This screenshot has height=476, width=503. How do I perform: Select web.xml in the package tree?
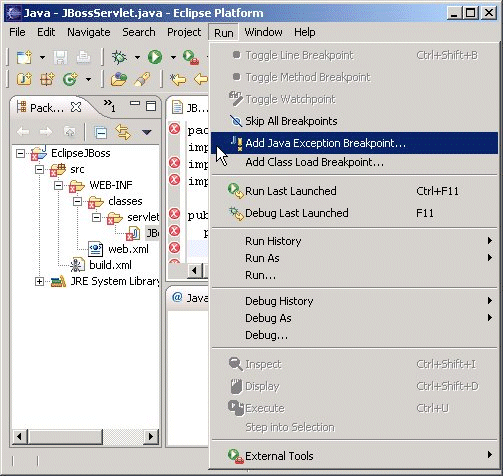click(128, 249)
